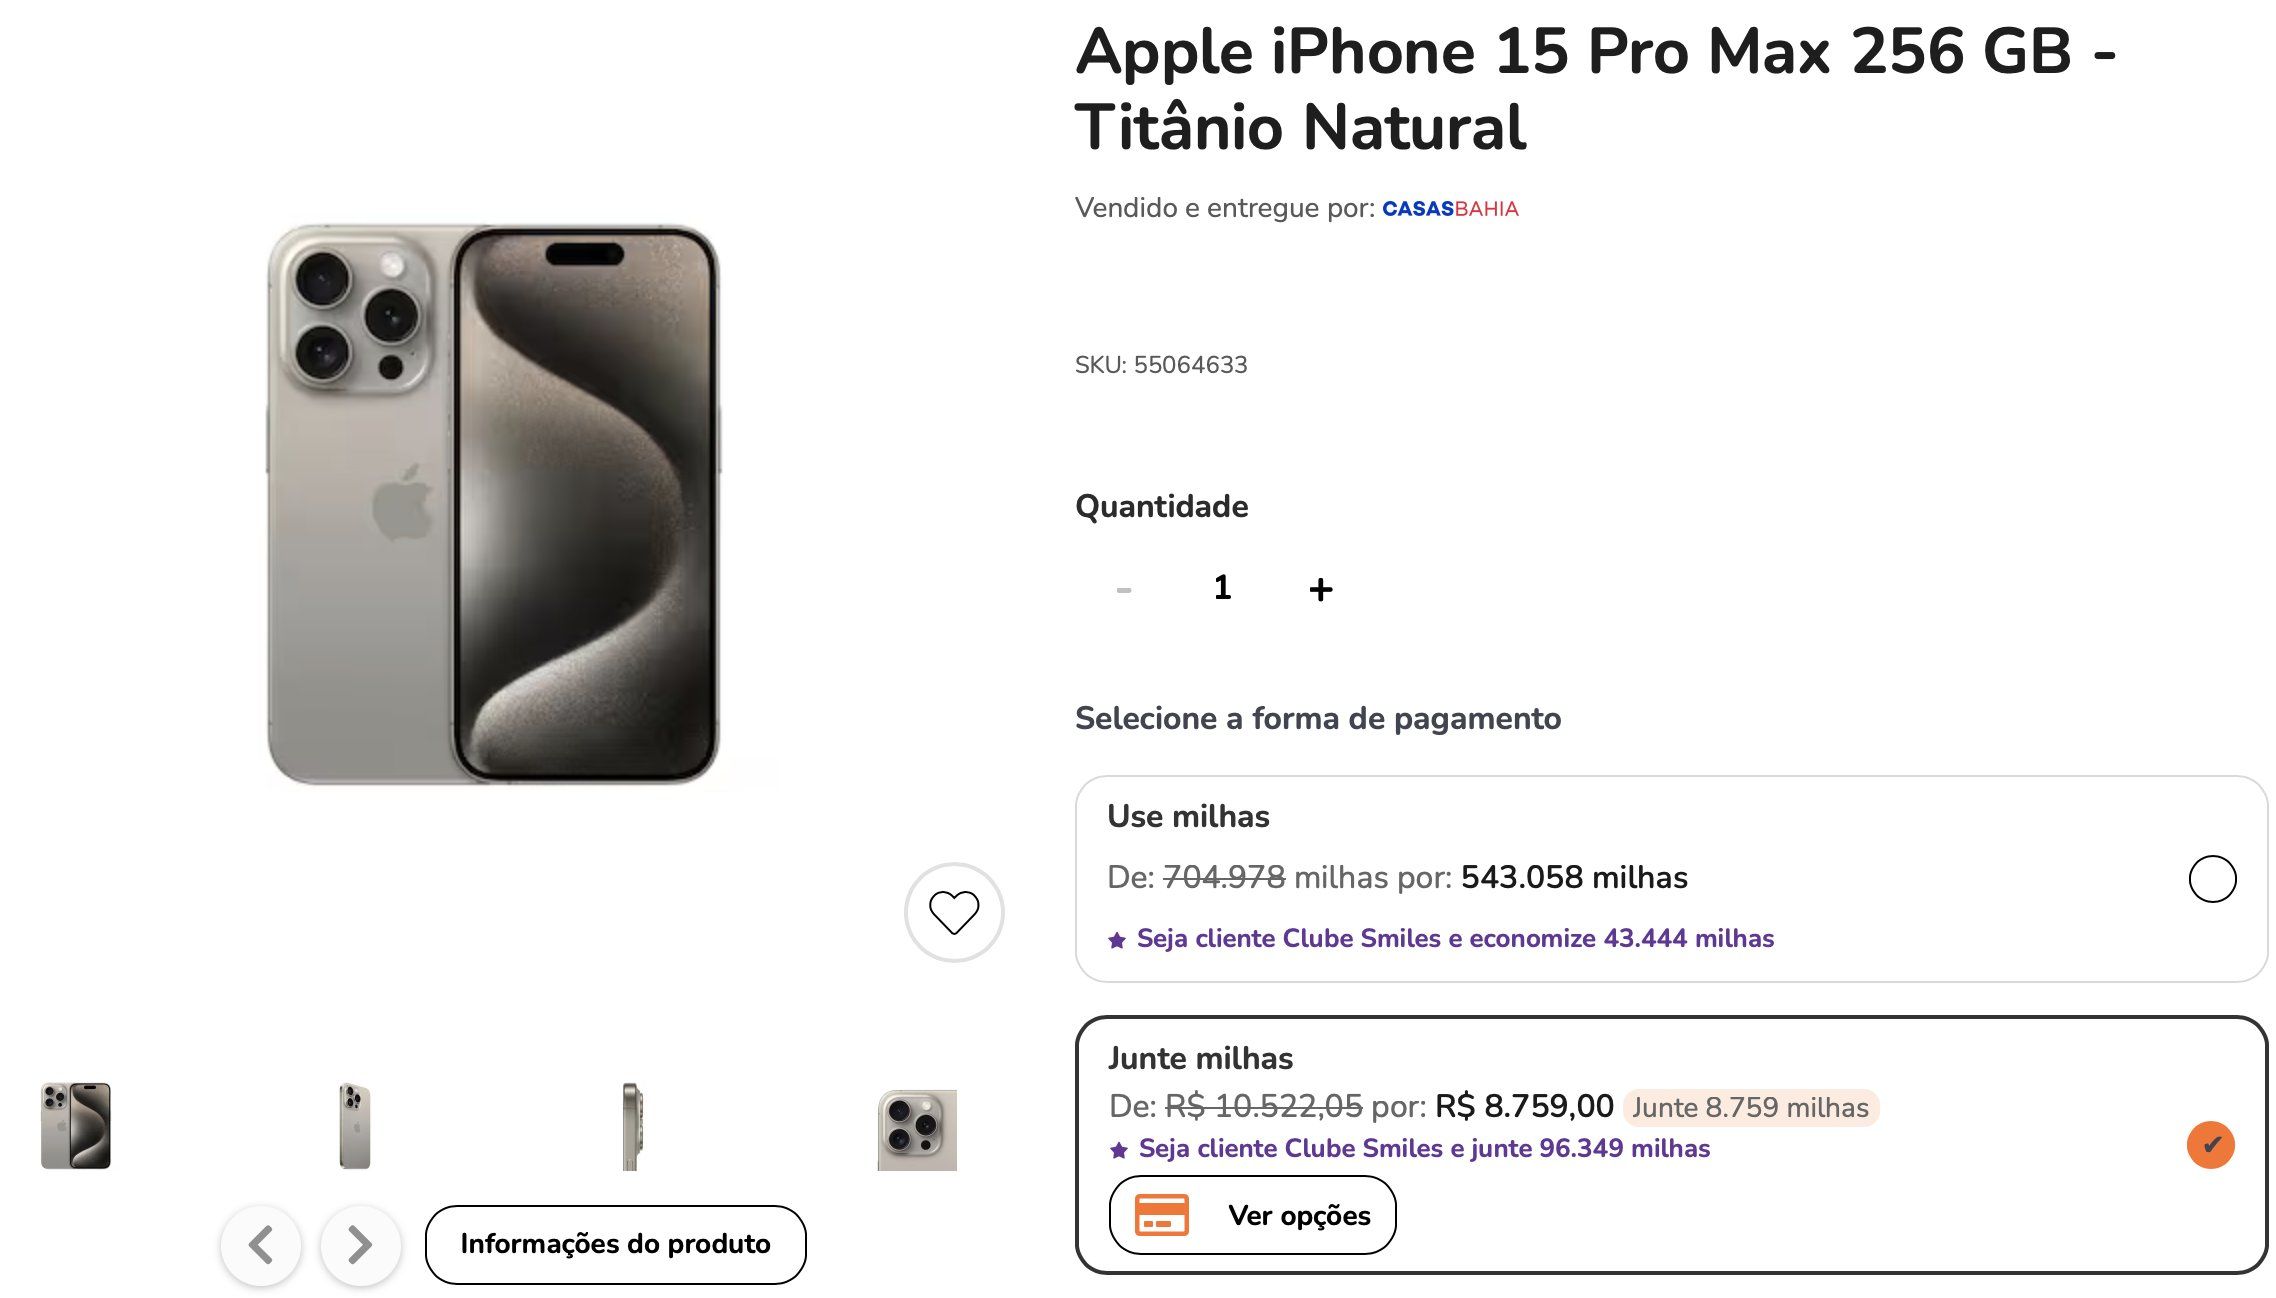
Task: Click star icon beside junte 96.349 milhas
Action: [1119, 1150]
